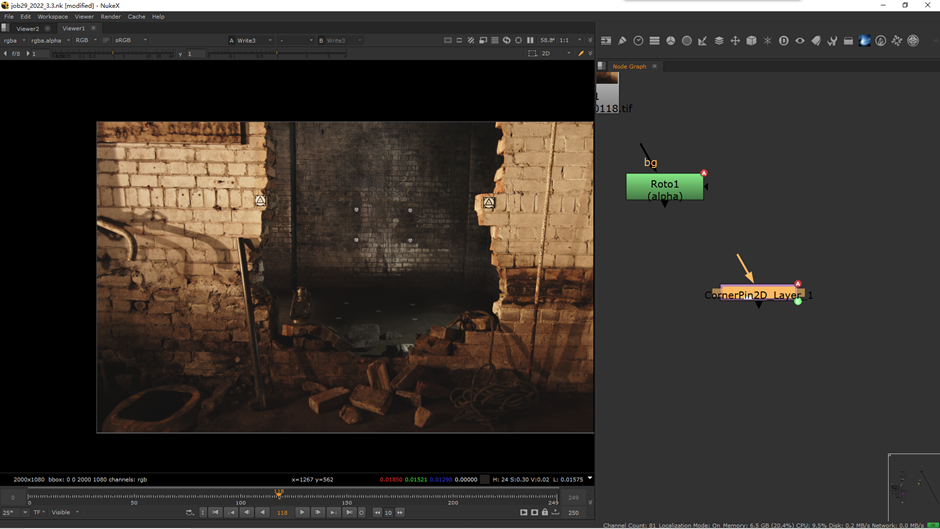Viewport: 940px width, 529px height.
Task: Click the Time nodes clock icon
Action: point(638,41)
